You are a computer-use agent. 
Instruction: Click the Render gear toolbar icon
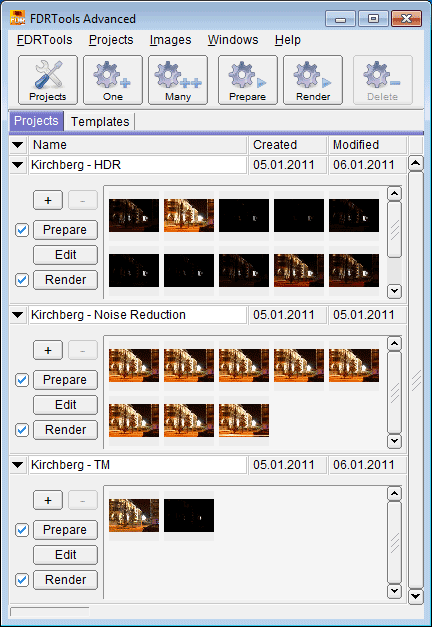click(313, 80)
